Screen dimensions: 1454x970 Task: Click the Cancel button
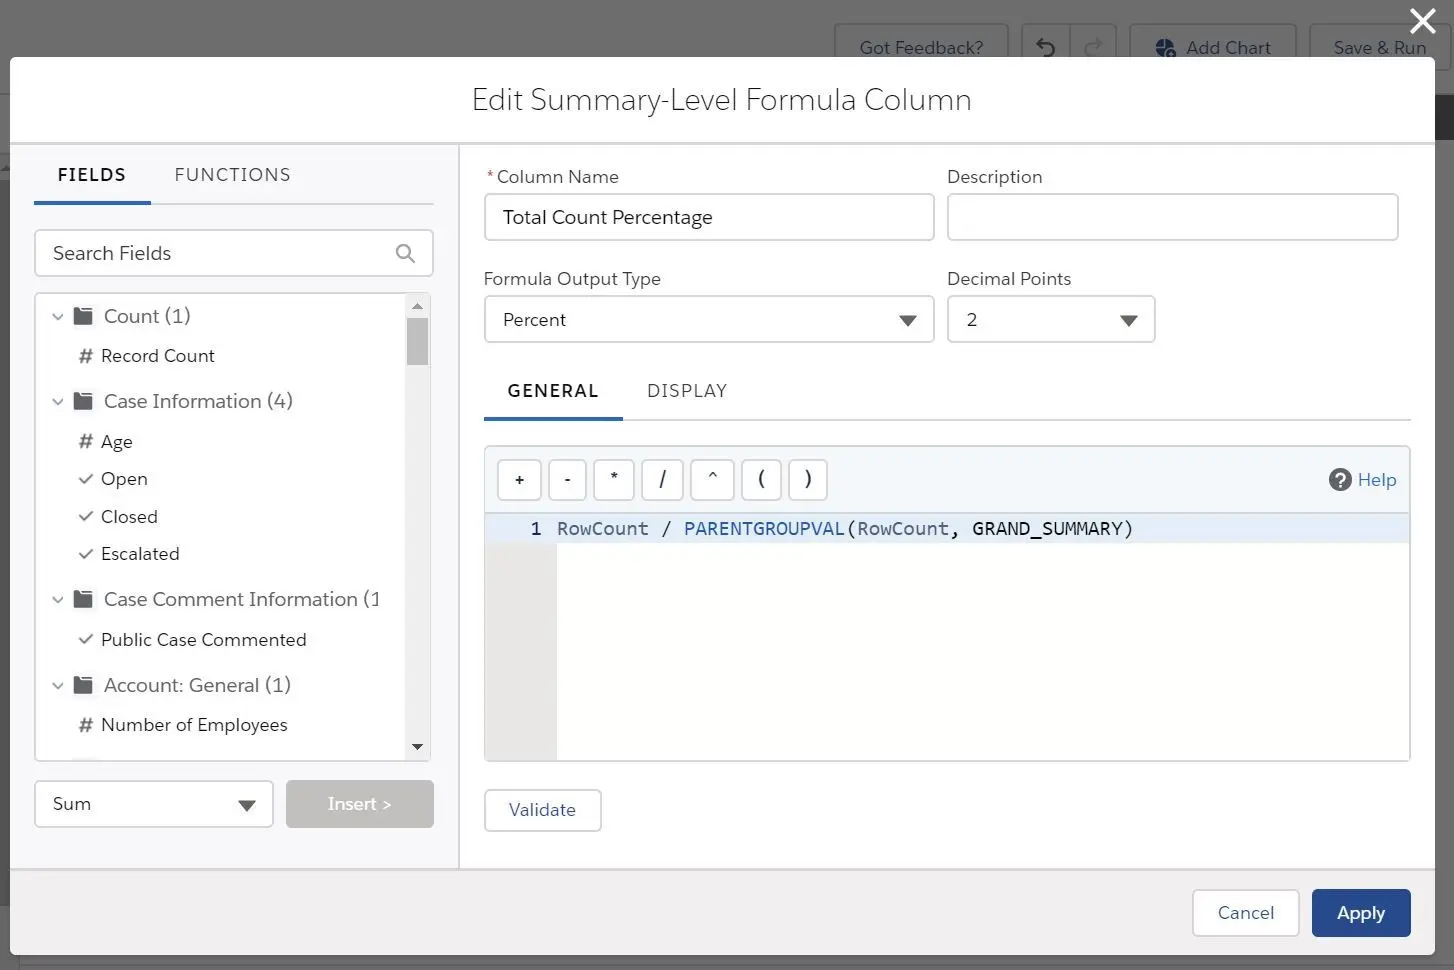pos(1246,913)
